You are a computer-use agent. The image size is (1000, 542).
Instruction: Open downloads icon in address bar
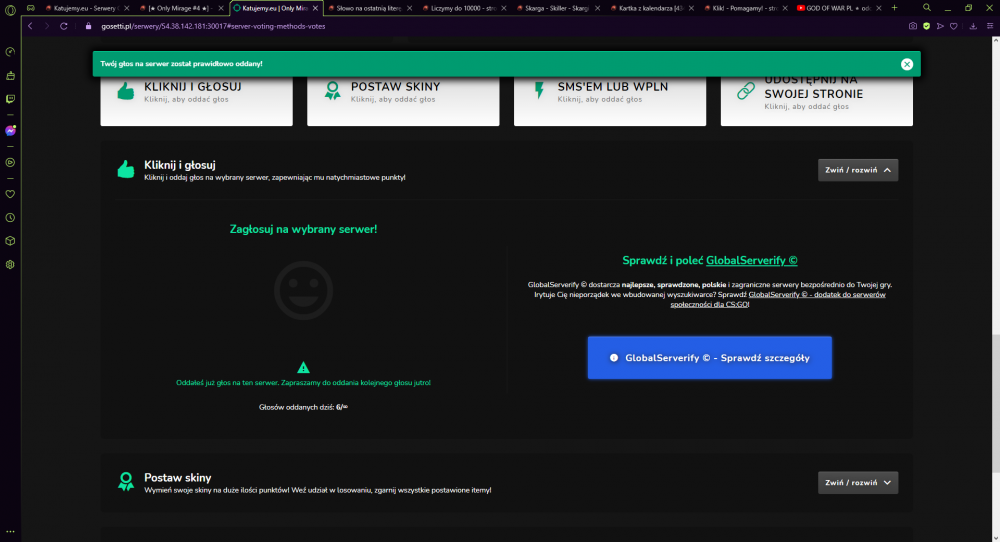(973, 26)
